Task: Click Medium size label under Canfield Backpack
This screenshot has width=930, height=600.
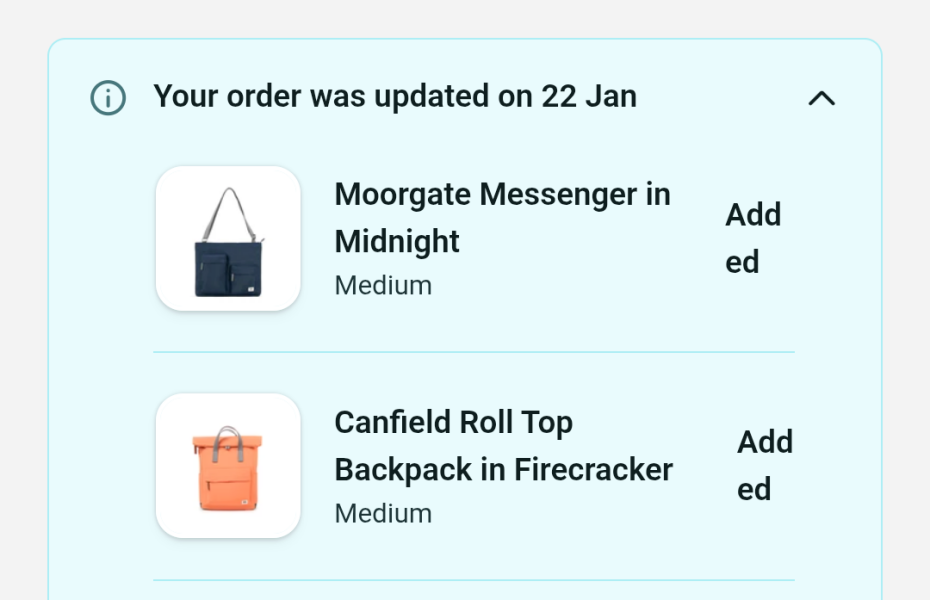Action: (383, 514)
